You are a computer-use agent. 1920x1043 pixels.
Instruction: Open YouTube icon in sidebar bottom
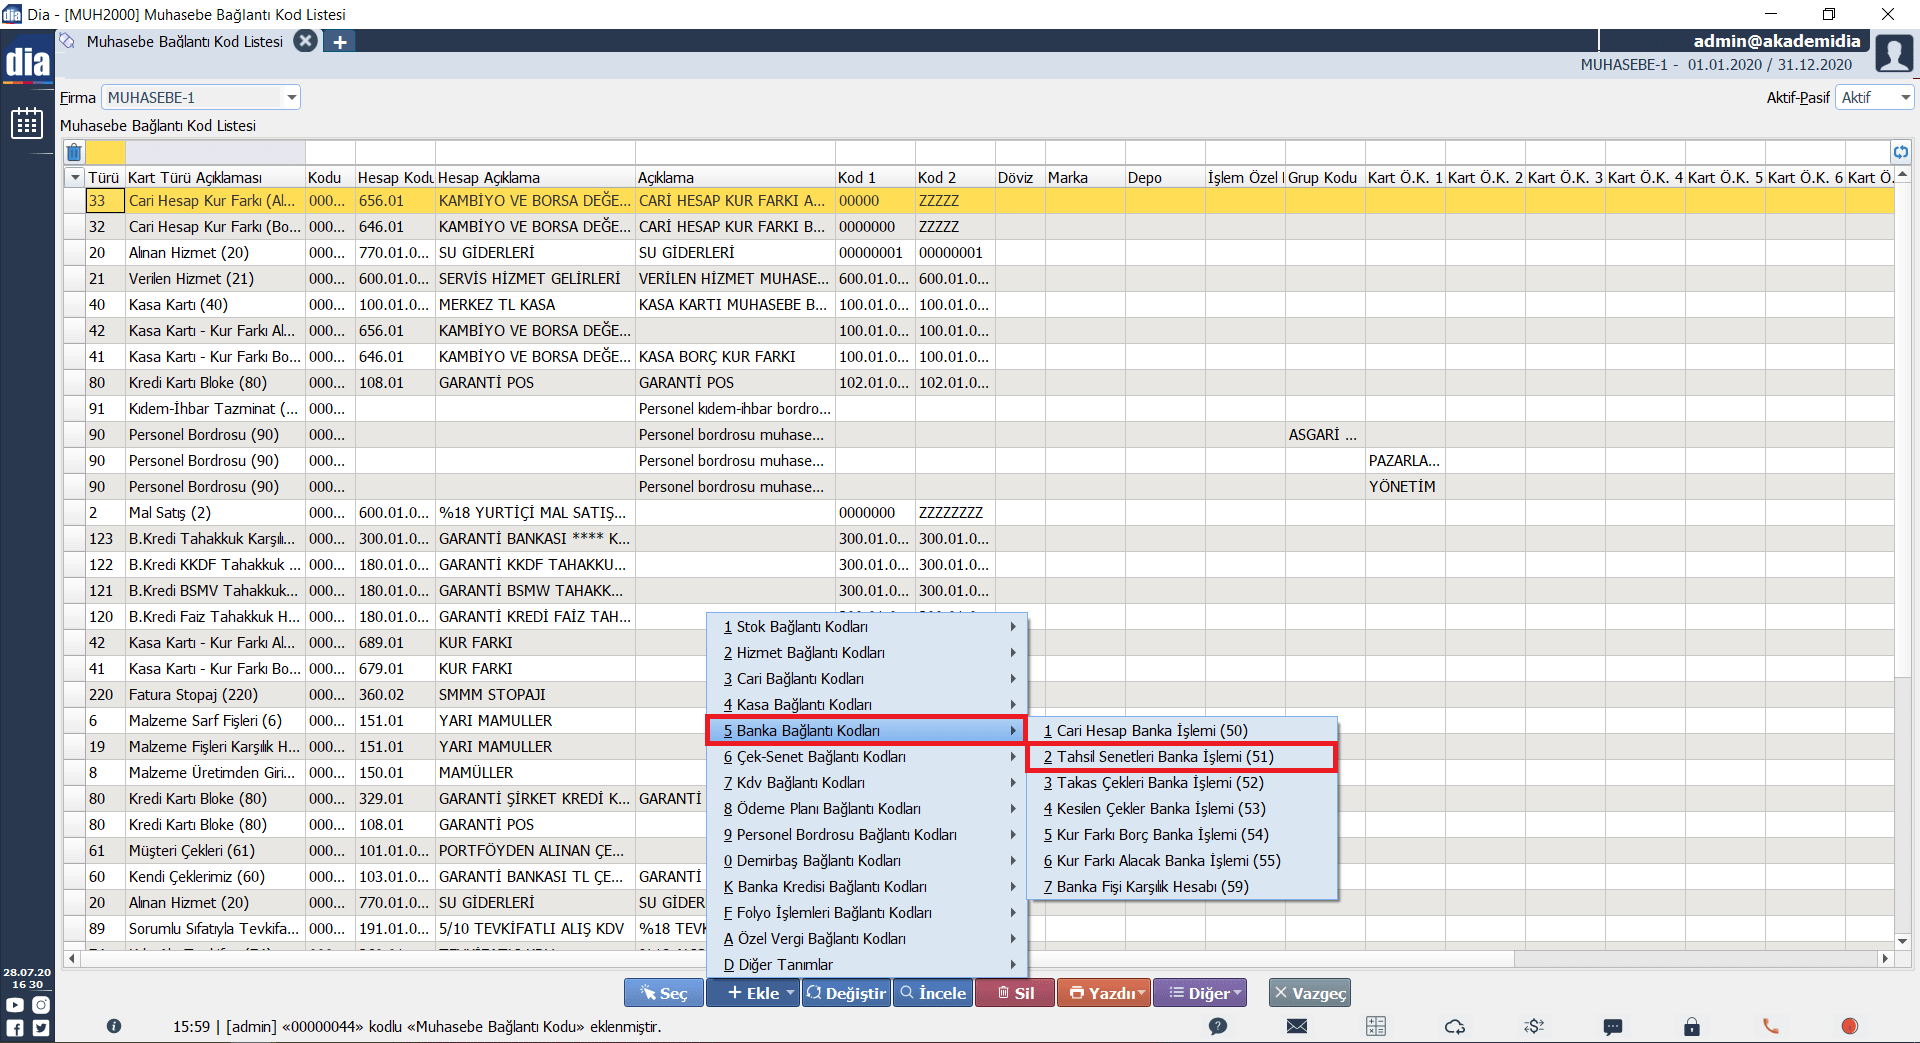coord(15,1005)
